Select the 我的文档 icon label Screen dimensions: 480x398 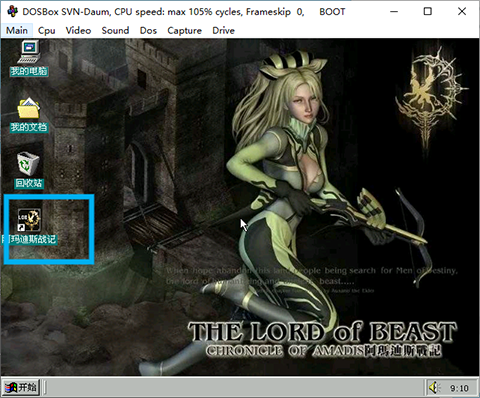point(29,127)
